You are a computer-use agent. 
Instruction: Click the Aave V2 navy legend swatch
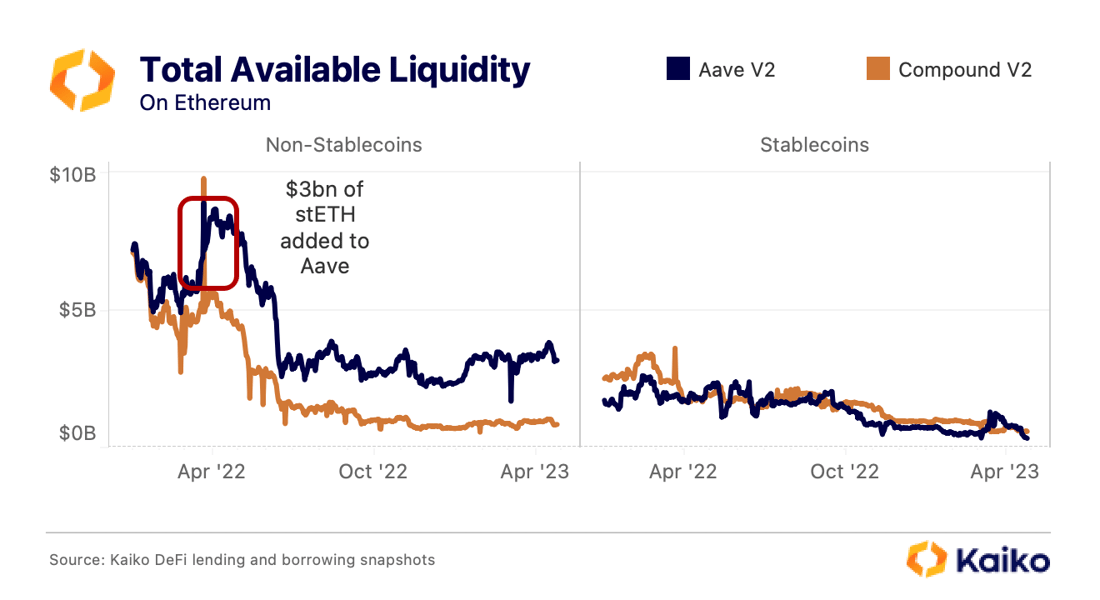(678, 69)
